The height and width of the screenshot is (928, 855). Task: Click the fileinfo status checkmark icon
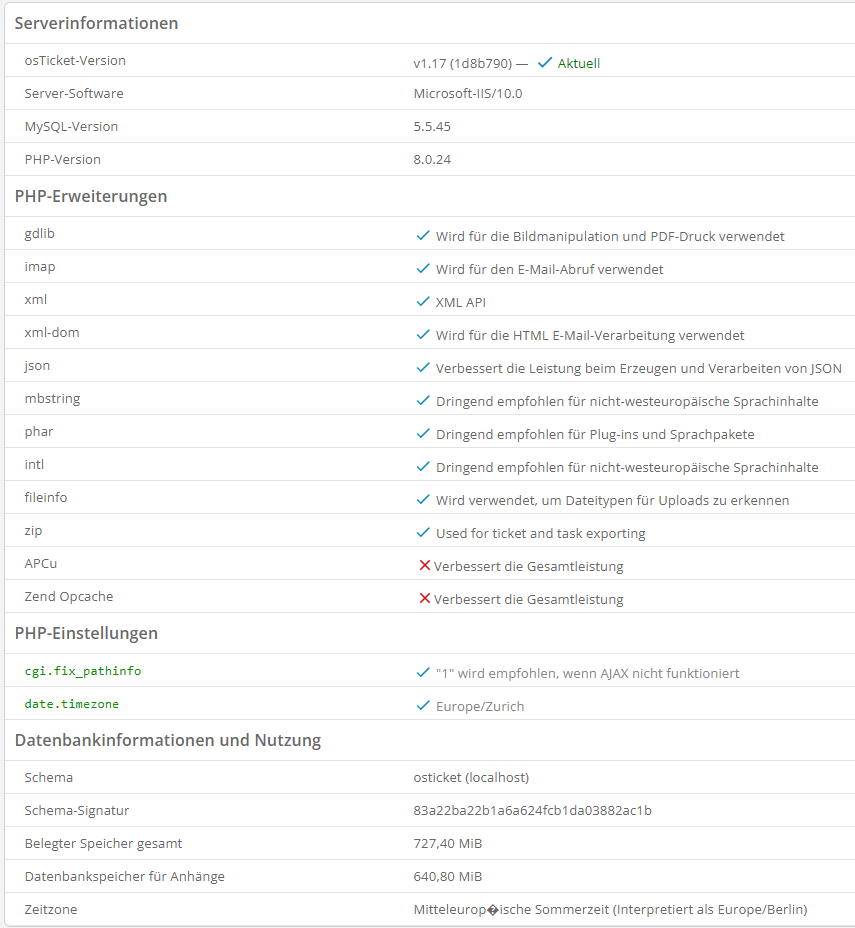[423, 500]
